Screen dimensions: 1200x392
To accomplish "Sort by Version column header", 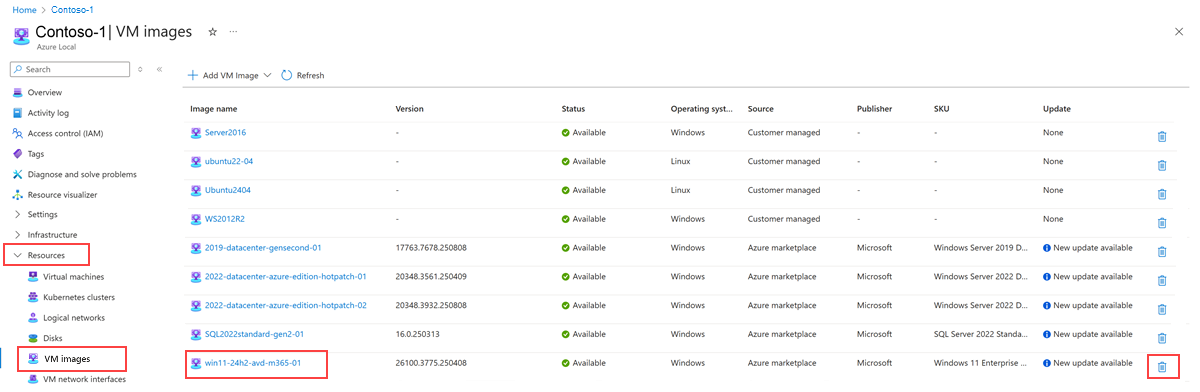I will [x=410, y=108].
